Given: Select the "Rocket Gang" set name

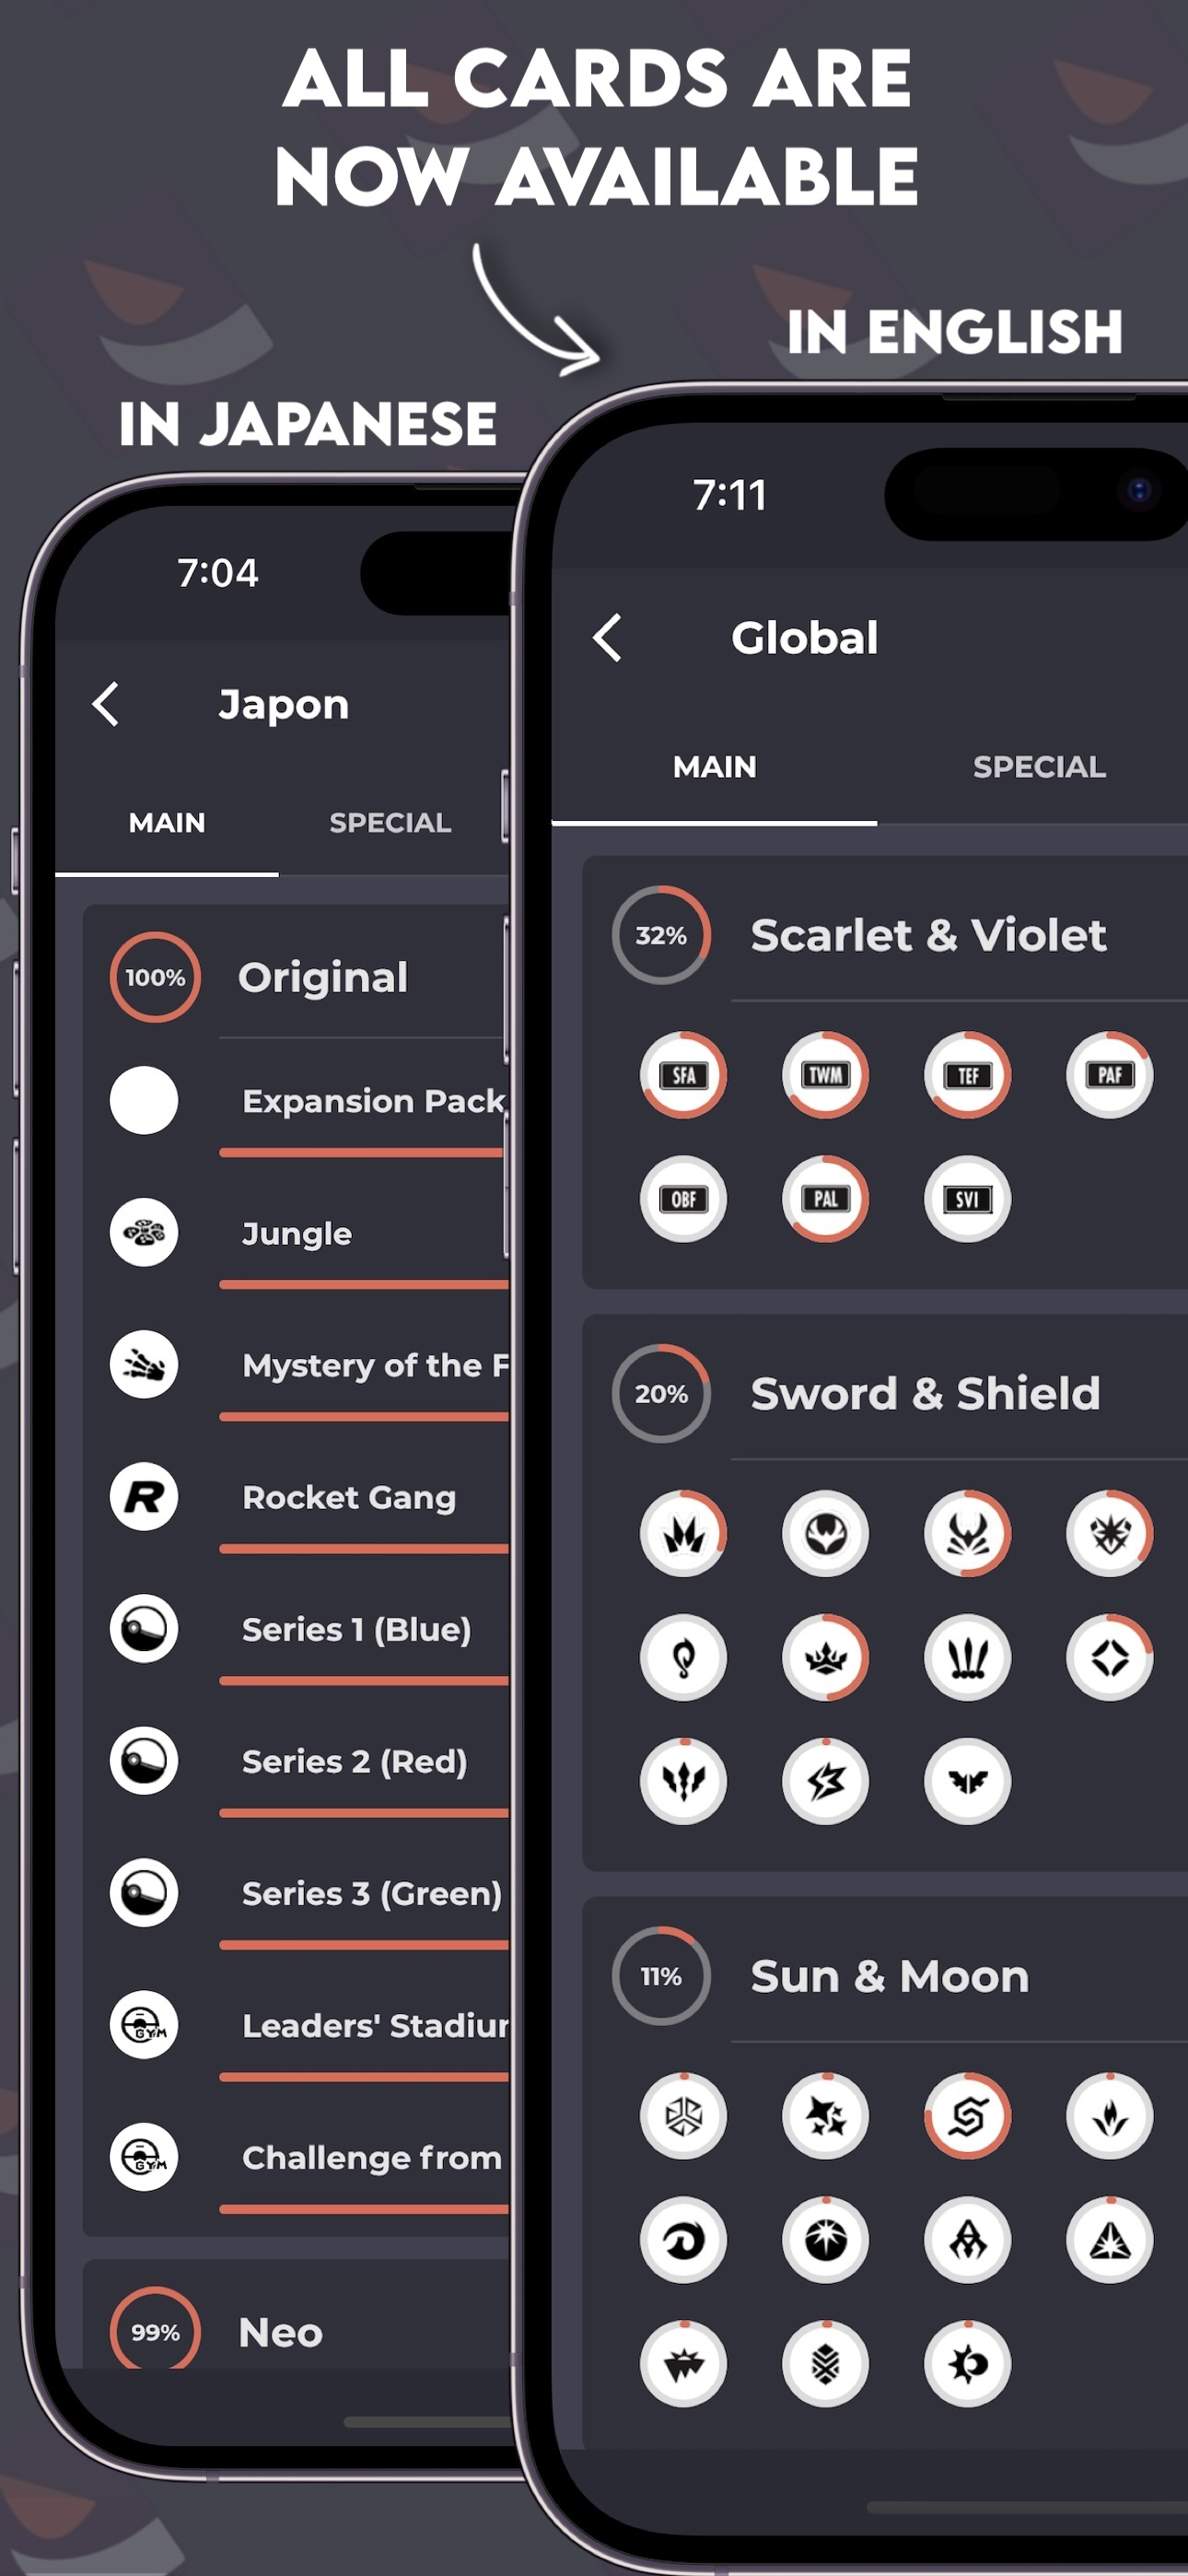Looking at the screenshot, I should (x=349, y=1497).
